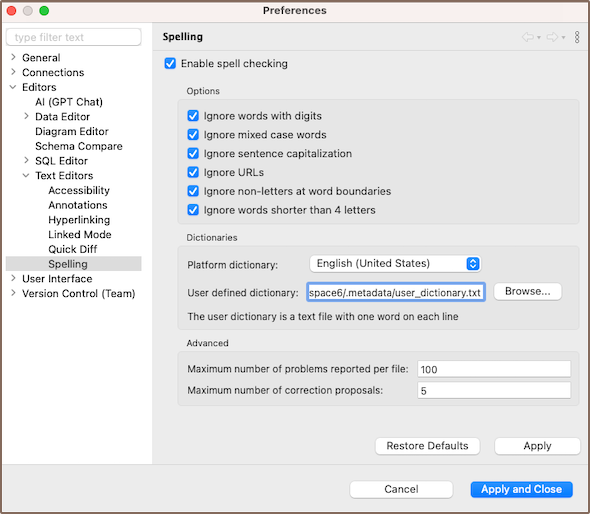The image size is (590, 514).
Task: Toggle Ignore URLs checkbox
Action: [193, 172]
